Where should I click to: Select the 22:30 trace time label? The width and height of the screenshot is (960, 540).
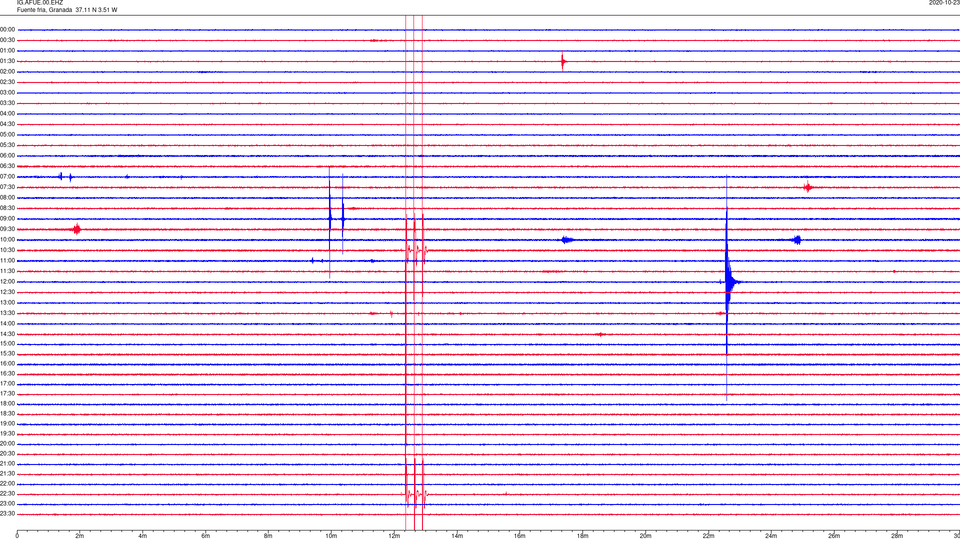(7, 494)
